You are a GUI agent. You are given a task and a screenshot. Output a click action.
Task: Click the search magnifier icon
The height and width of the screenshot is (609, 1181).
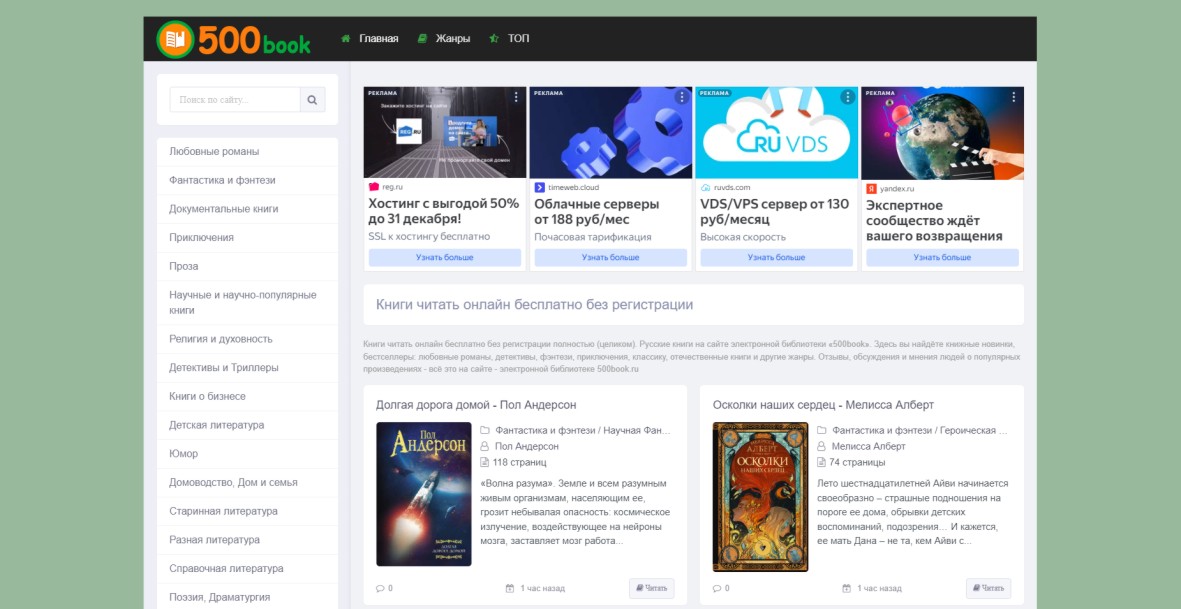312,100
